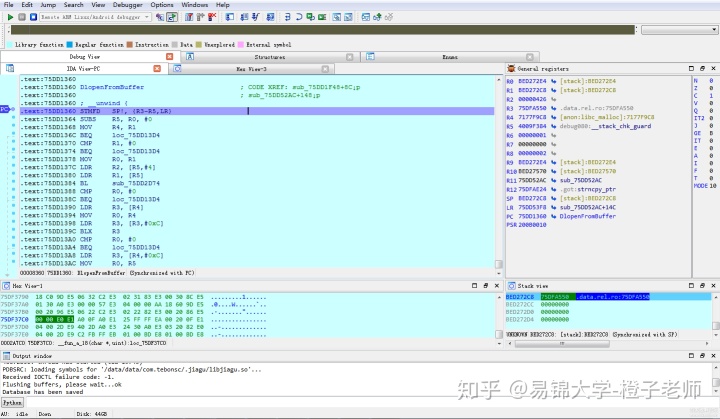Click the Stack view horizontal scrollbar
Image resolution: width=720 pixels, height=419 pixels.
pos(562,344)
